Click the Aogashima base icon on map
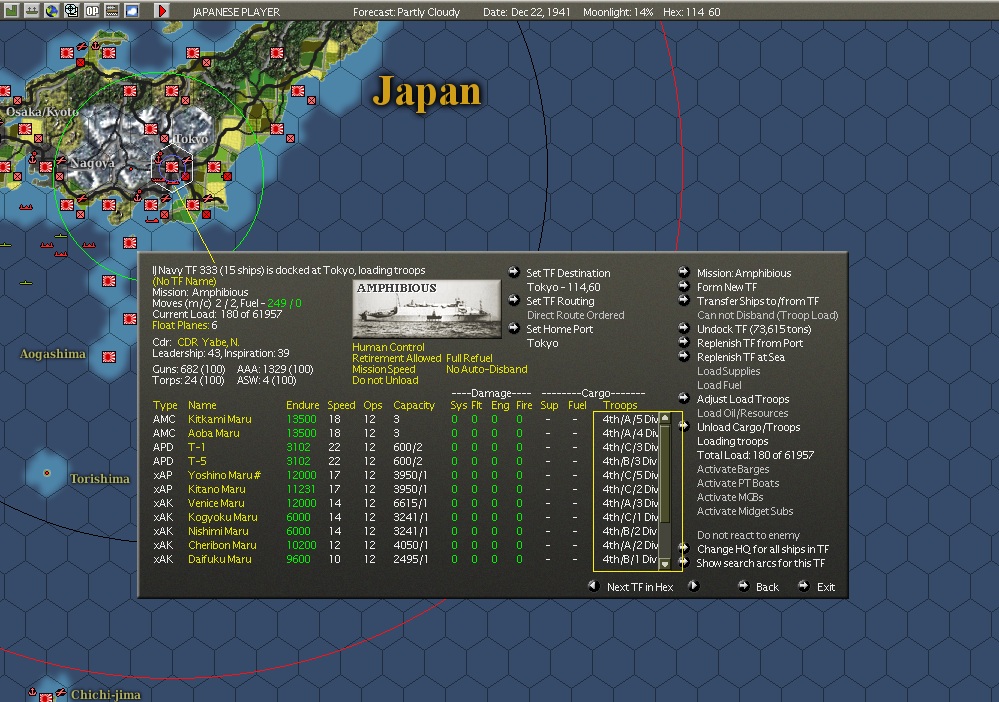999x702 pixels. [x=109, y=357]
